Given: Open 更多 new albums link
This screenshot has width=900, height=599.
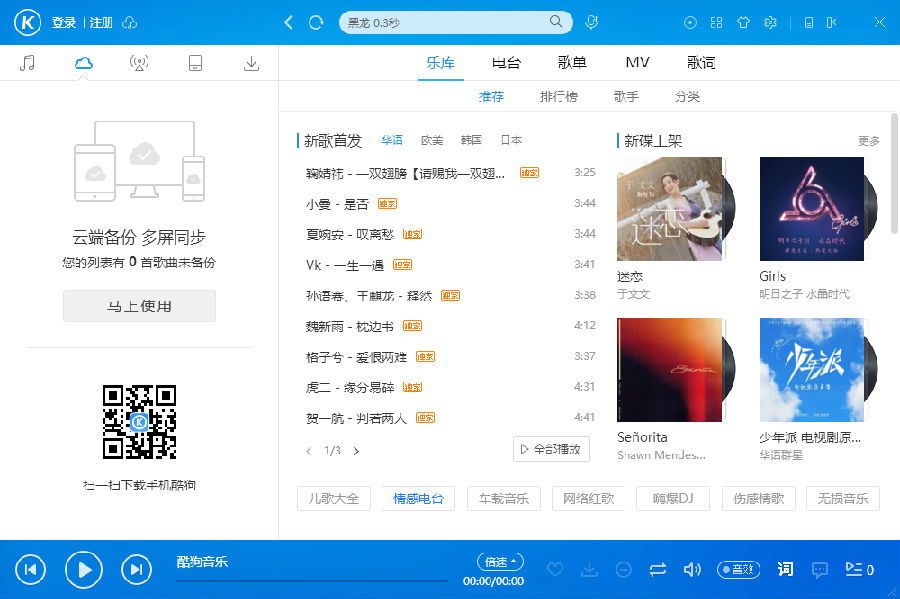Looking at the screenshot, I should pos(868,141).
